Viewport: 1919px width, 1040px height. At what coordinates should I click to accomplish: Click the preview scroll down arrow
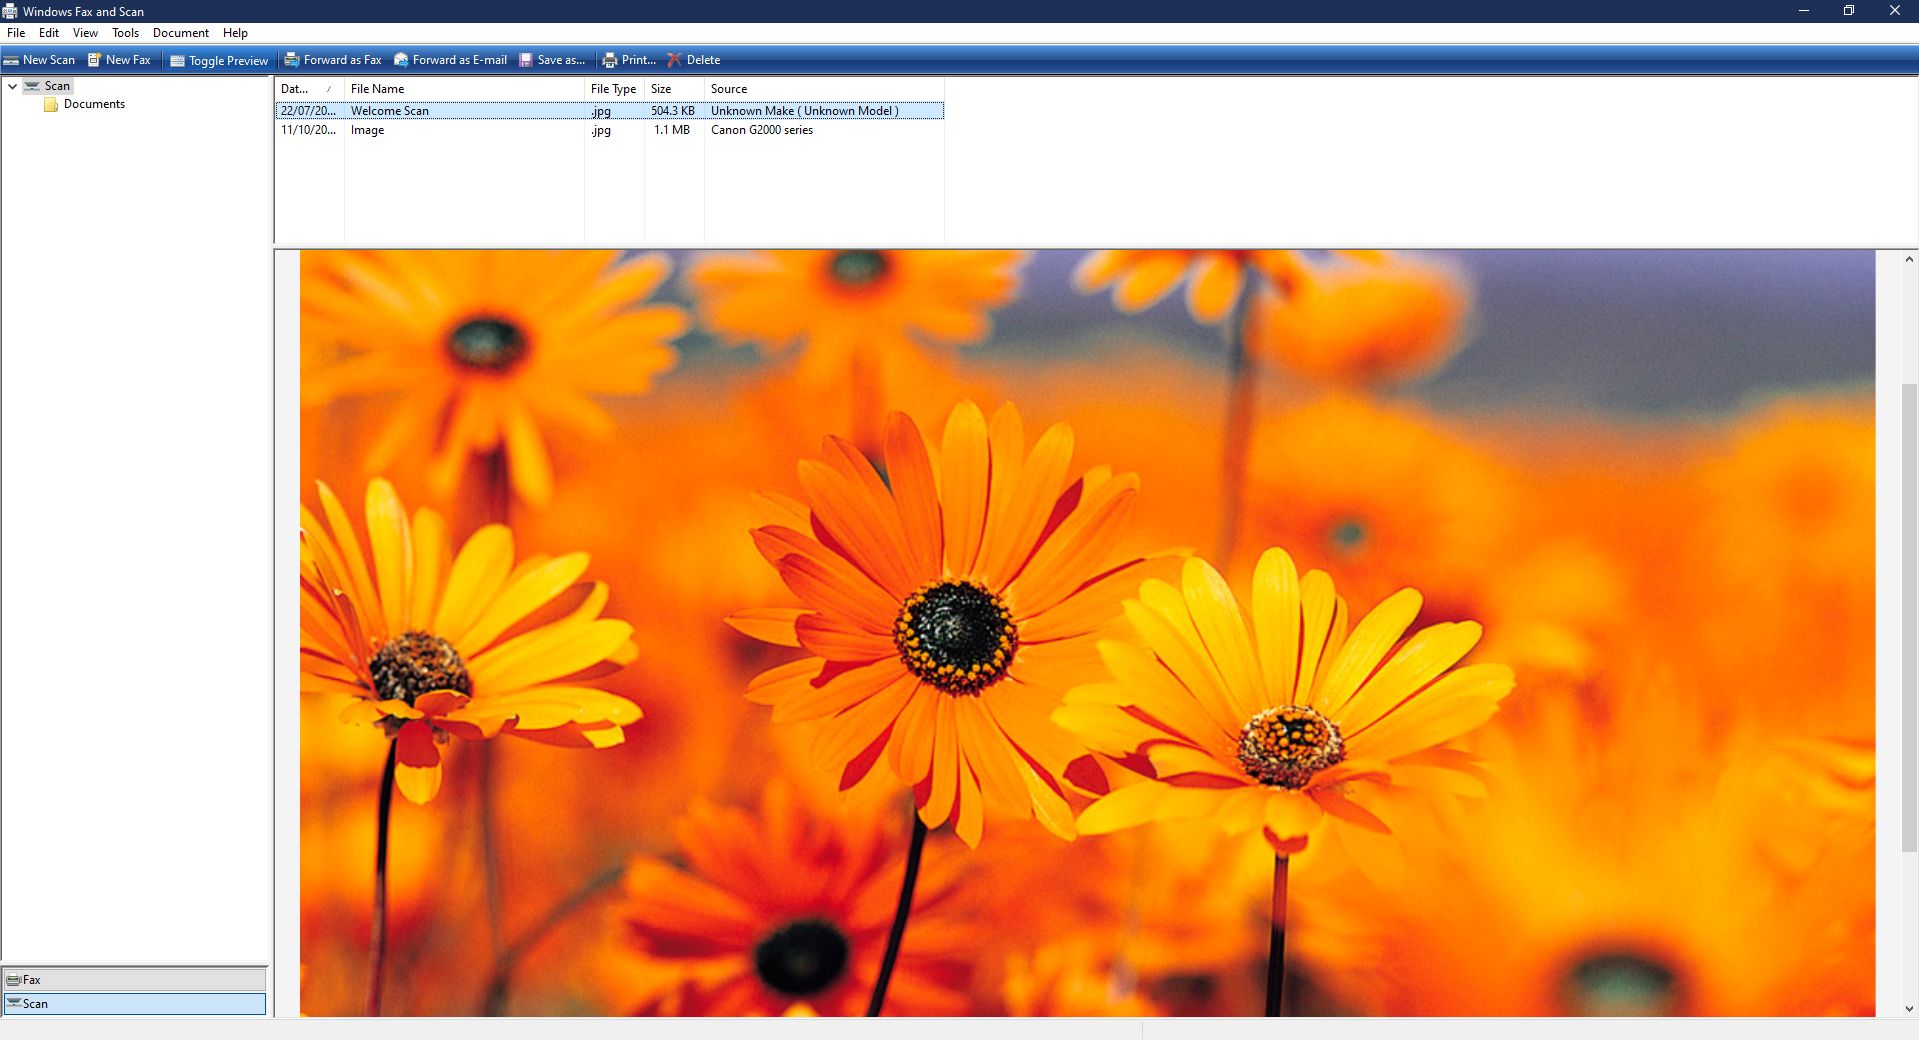pyautogui.click(x=1909, y=1009)
